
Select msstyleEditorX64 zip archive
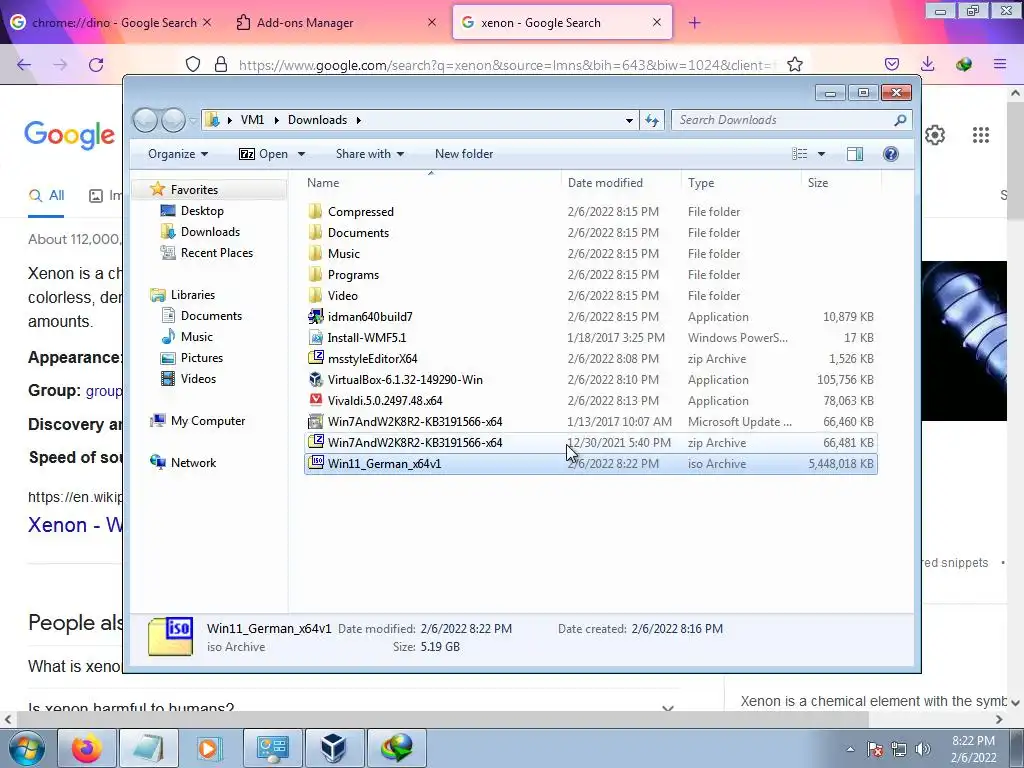click(x=372, y=359)
